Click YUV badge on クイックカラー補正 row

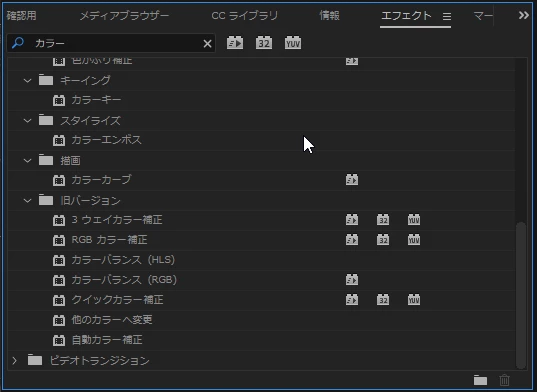(x=414, y=300)
